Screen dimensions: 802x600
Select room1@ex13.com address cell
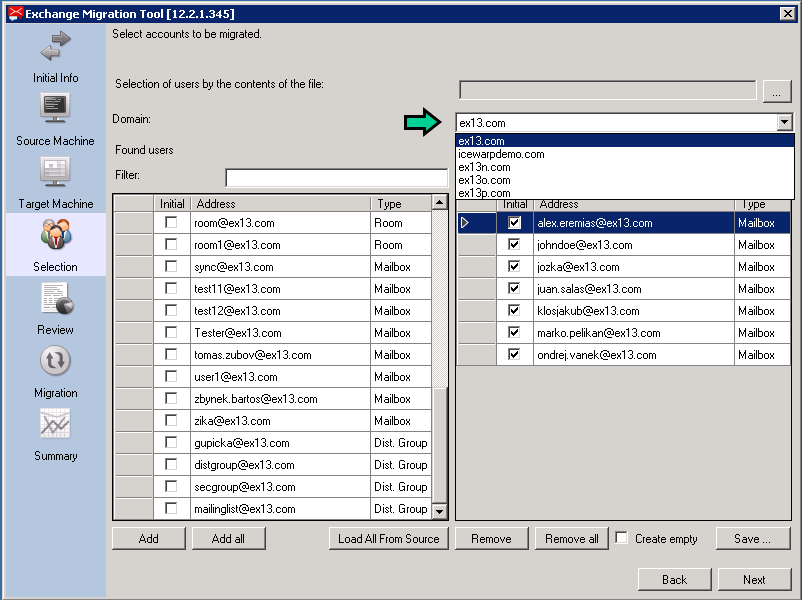pos(280,245)
